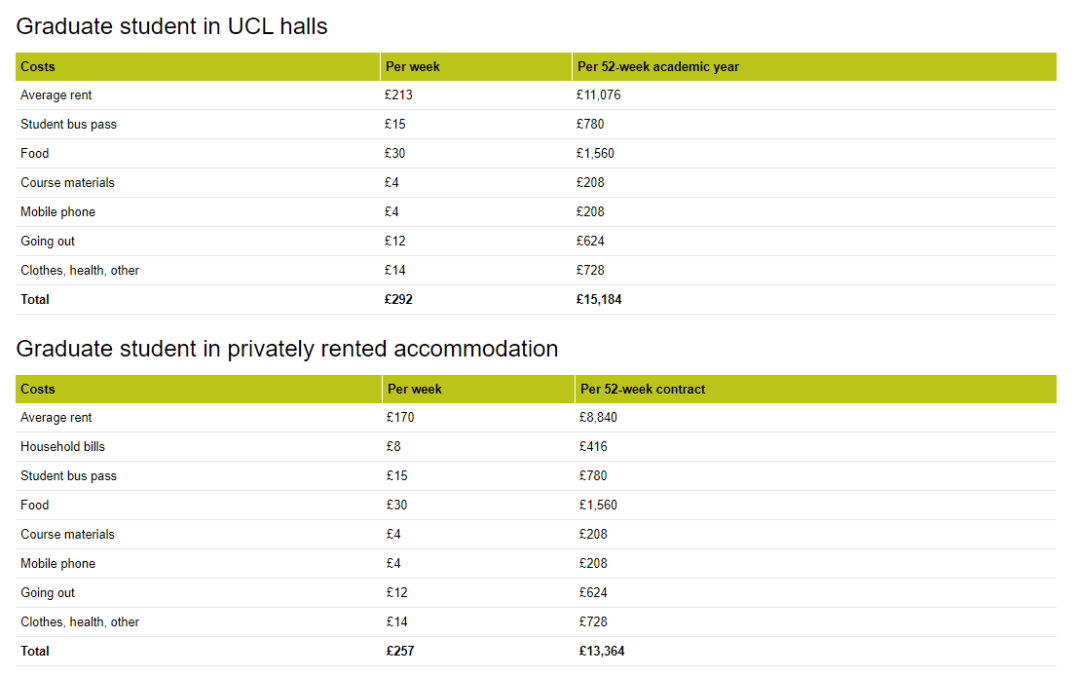Select 'Total' label in the UCL halls table
The height and width of the screenshot is (676, 1080).
coord(35,299)
